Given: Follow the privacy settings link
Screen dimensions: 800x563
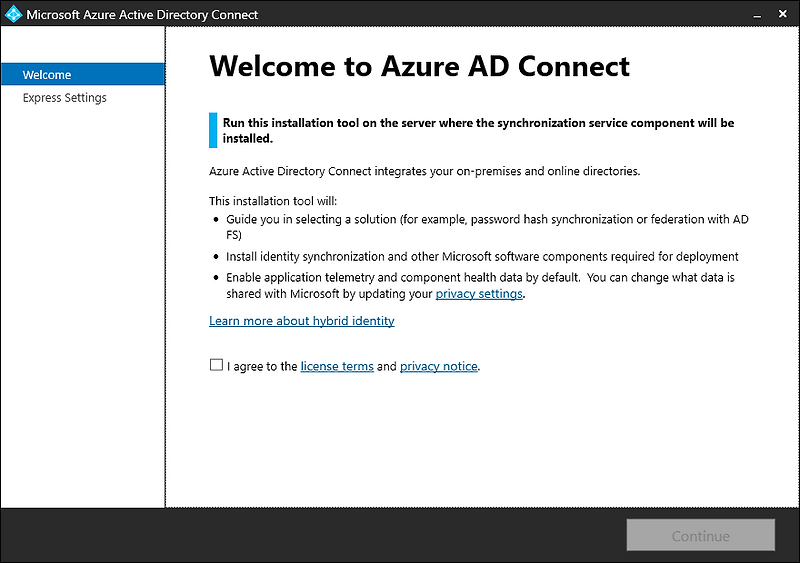Looking at the screenshot, I should click(x=479, y=294).
